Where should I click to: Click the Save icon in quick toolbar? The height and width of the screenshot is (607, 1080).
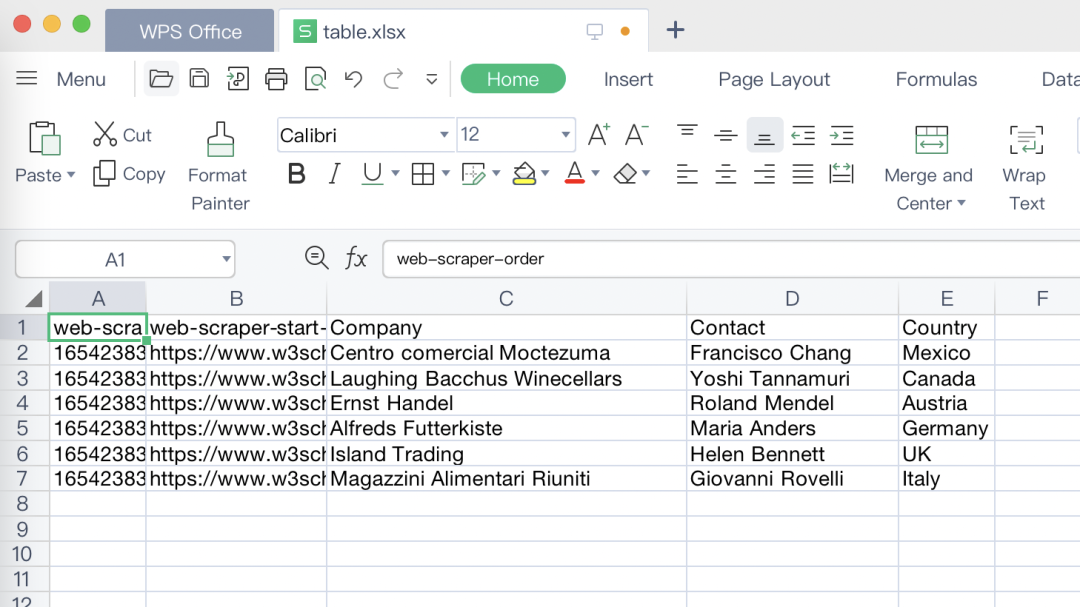click(200, 79)
